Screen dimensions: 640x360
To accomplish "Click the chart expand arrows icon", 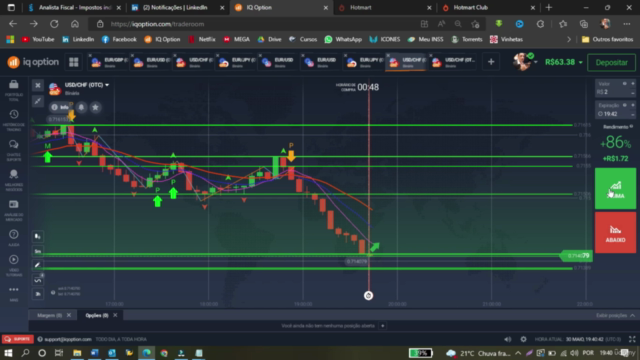I will click(x=38, y=101).
